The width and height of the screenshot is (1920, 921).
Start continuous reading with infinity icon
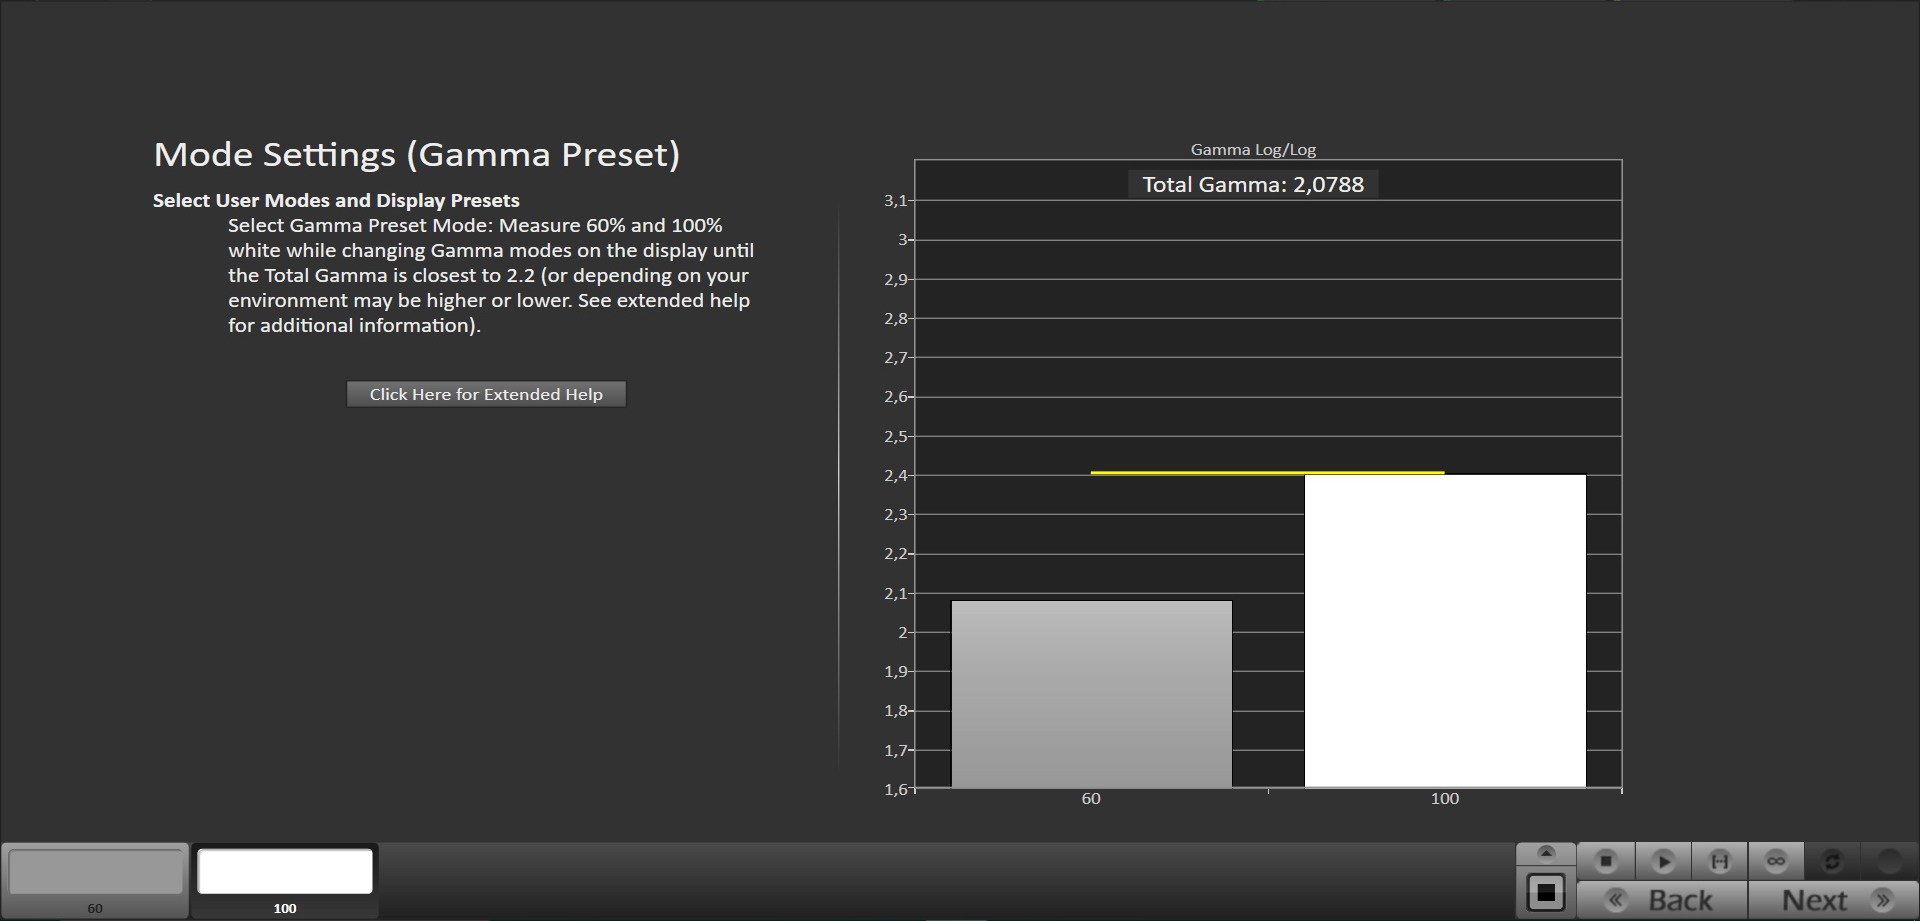pos(1775,861)
